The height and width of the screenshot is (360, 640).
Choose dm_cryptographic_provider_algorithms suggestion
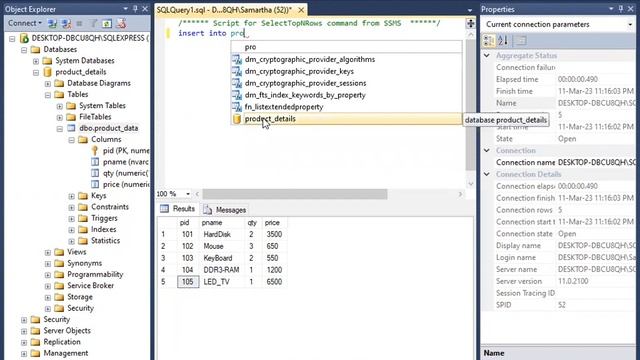(x=347, y=60)
